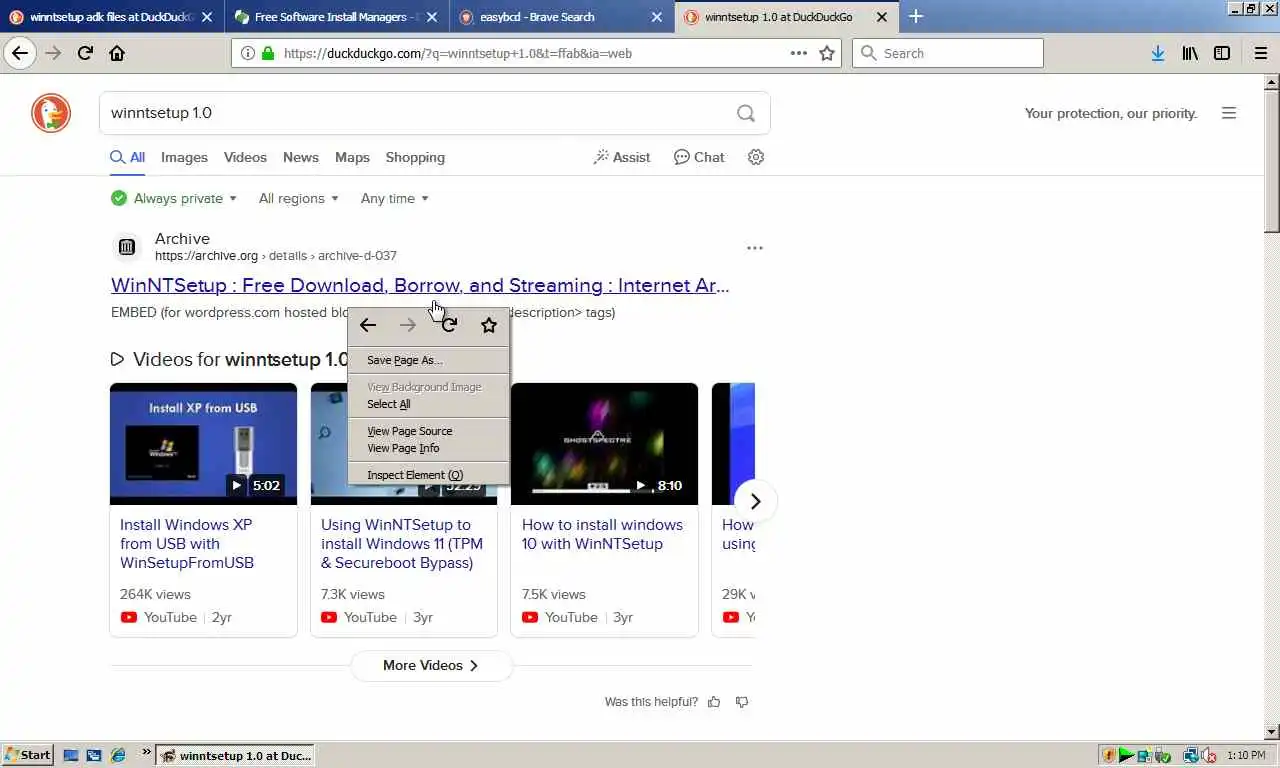Screen dimensions: 1280x768
Task: Close the winntsetup 1.0 browser tab
Action: point(881,17)
